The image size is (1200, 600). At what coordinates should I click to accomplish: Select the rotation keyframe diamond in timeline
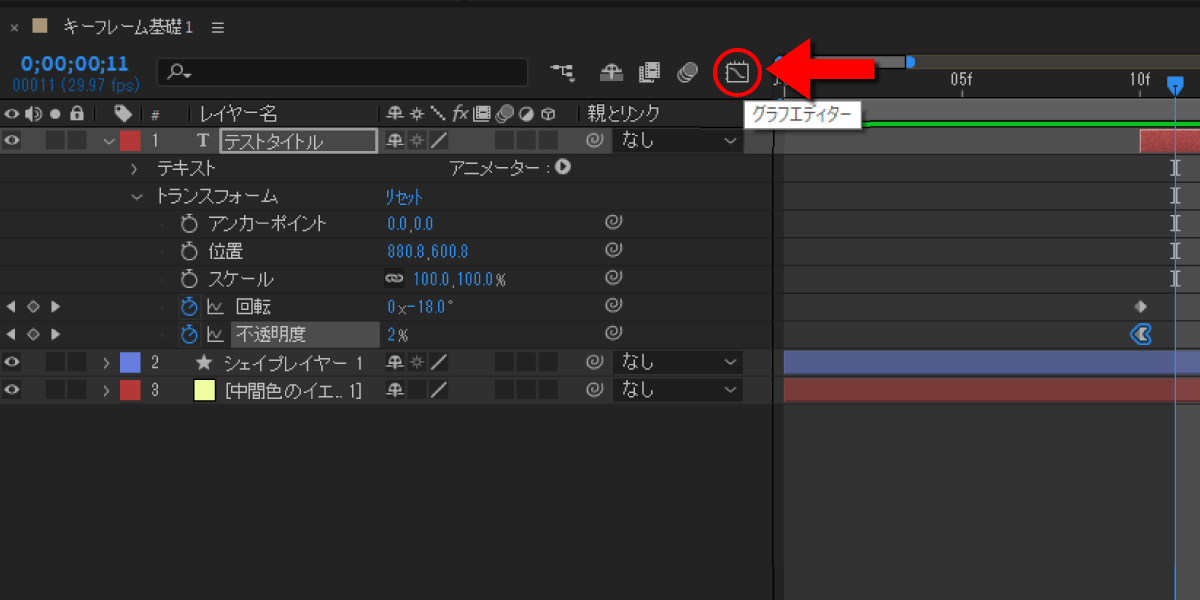pyautogui.click(x=1140, y=307)
